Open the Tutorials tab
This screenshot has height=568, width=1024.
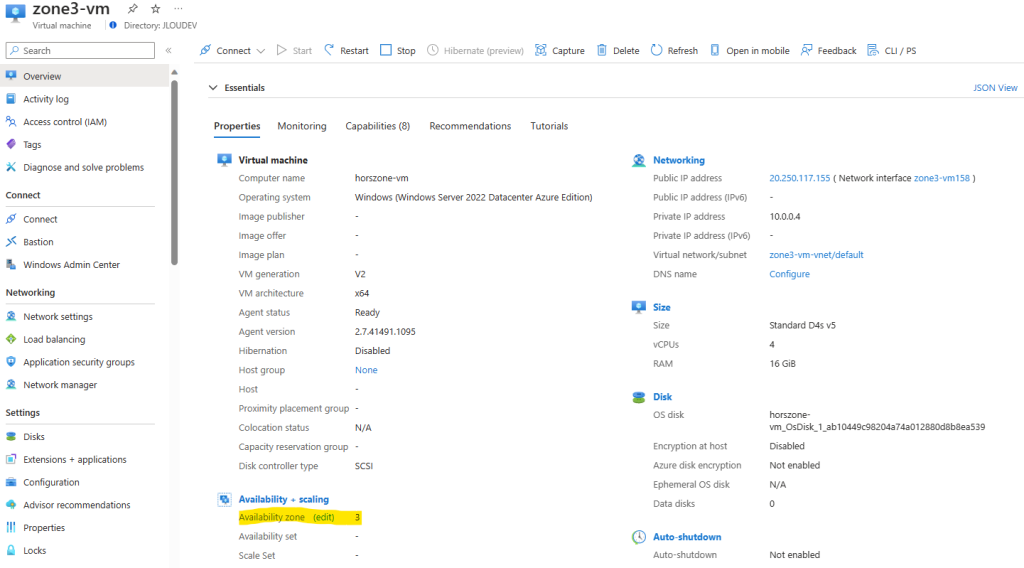pos(549,126)
